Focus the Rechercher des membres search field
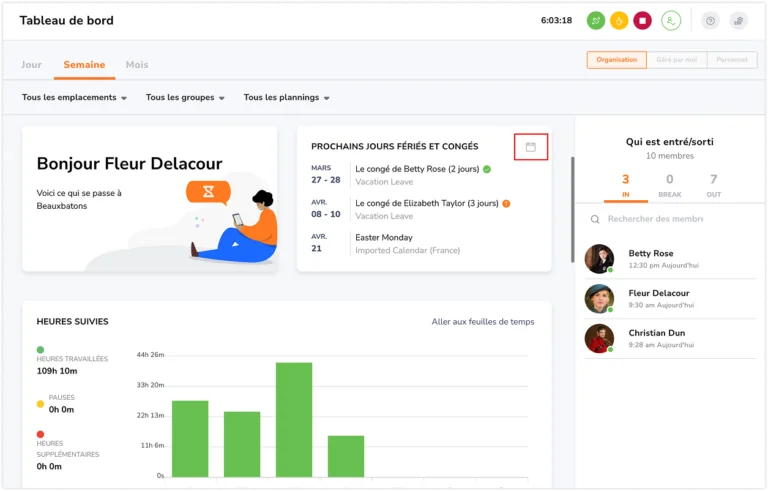 point(655,219)
